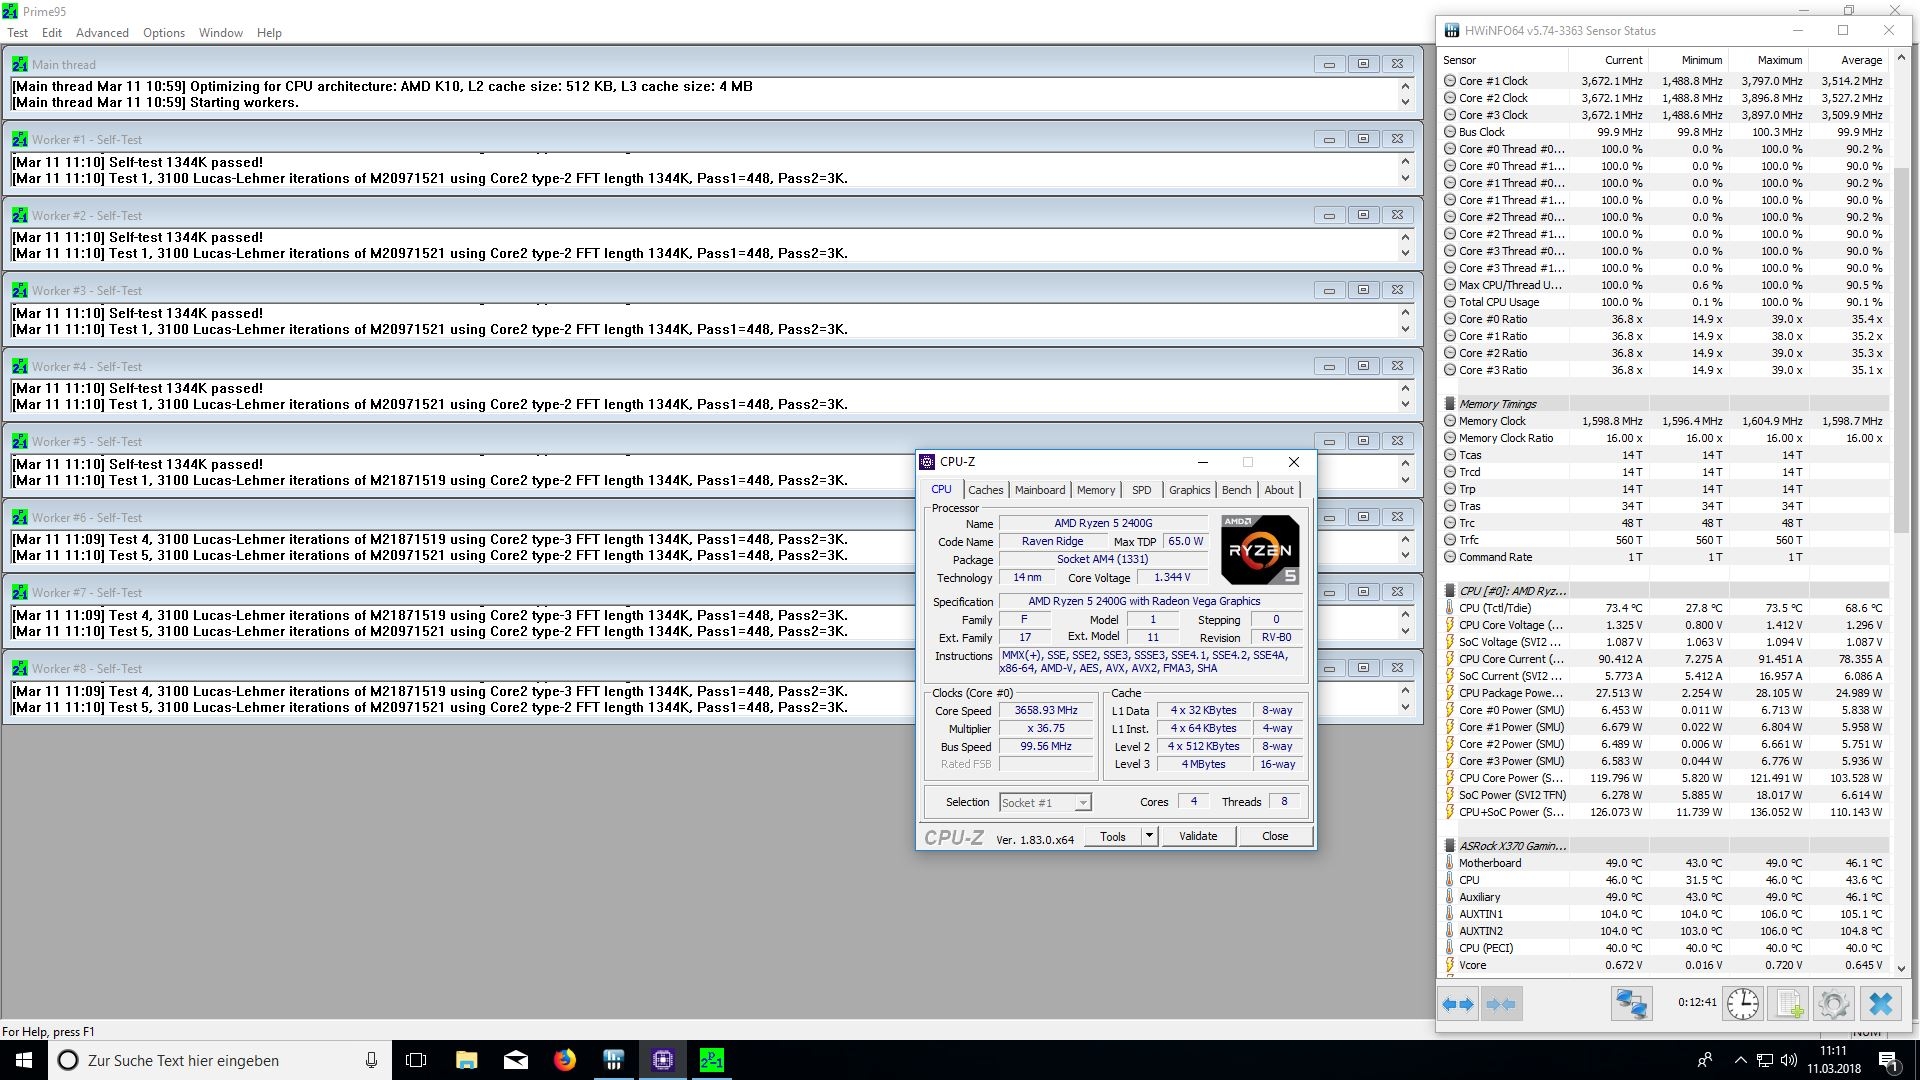The width and height of the screenshot is (1920, 1080).
Task: Click the CPU-Z title bar icon
Action: point(927,462)
